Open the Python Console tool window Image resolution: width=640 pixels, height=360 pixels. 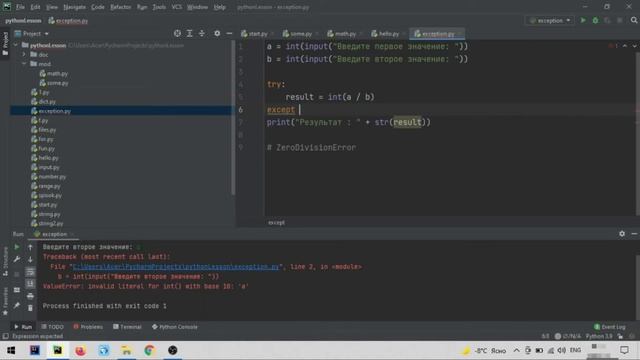(x=175, y=327)
